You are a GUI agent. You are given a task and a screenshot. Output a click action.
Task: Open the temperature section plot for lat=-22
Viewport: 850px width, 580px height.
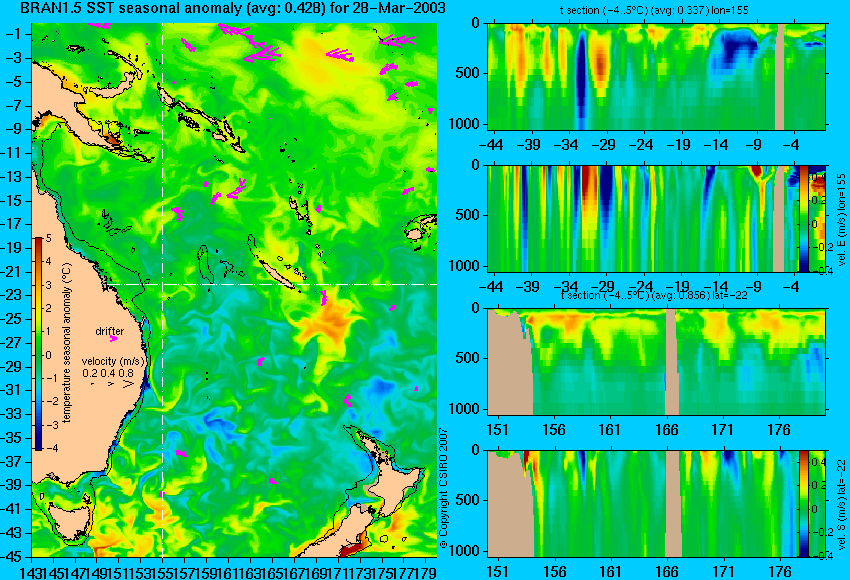pyautogui.click(x=657, y=362)
